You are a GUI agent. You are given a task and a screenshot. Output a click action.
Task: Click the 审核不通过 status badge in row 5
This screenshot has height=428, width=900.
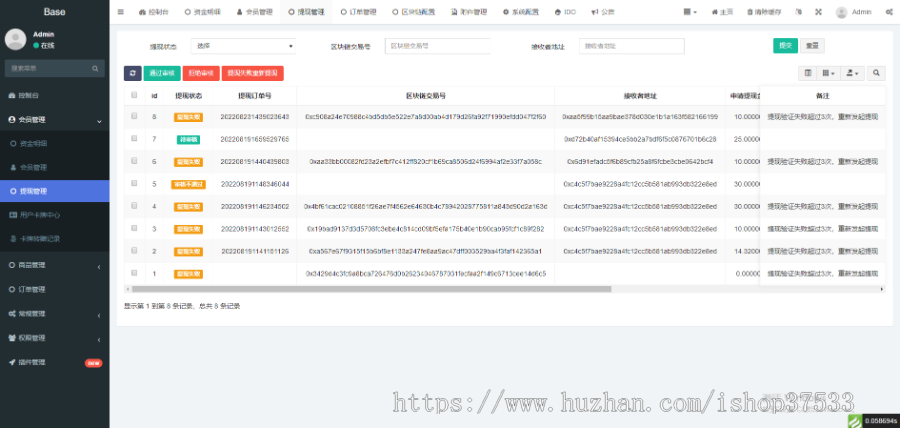[x=188, y=184]
